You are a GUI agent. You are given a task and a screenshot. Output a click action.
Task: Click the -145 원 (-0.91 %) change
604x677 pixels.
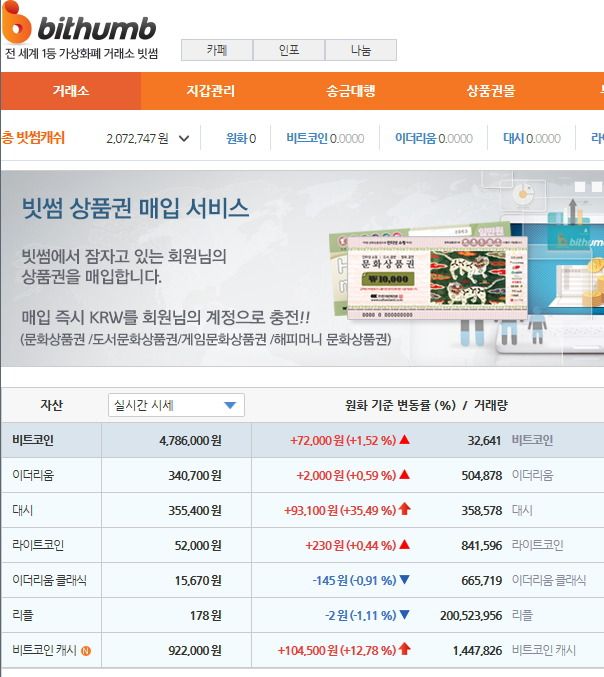(354, 580)
